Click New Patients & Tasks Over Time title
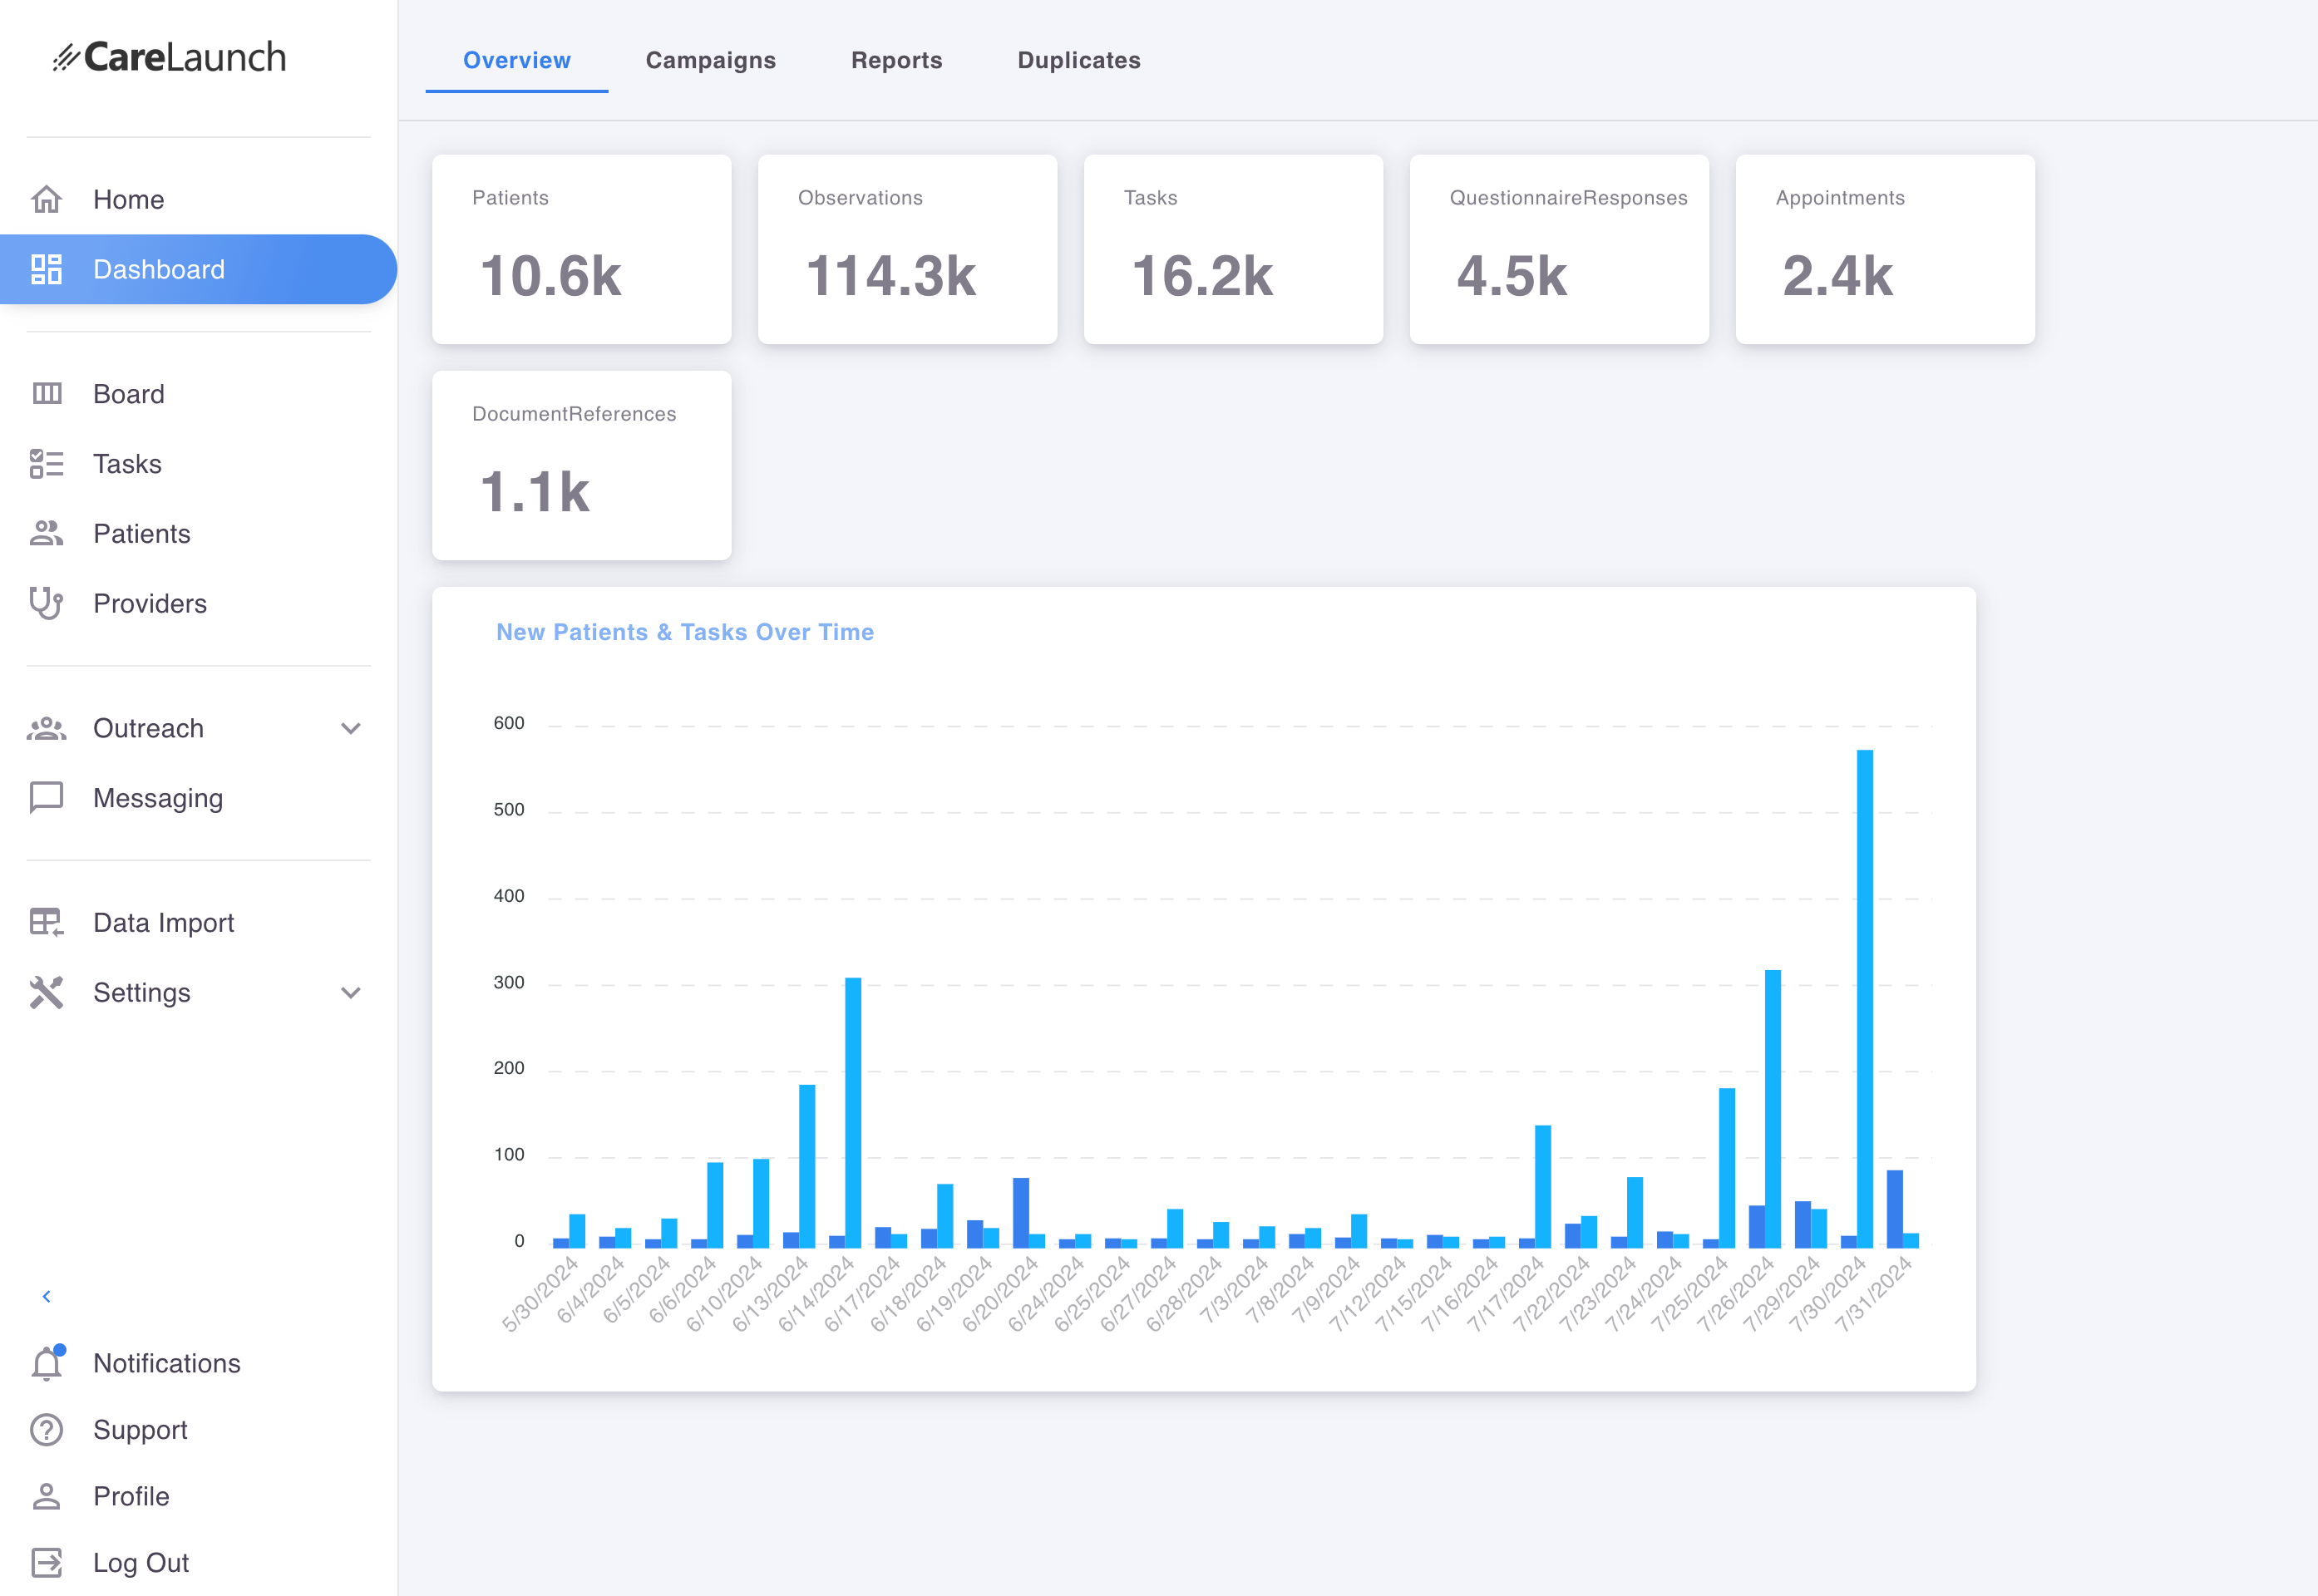The height and width of the screenshot is (1596, 2318). point(685,632)
